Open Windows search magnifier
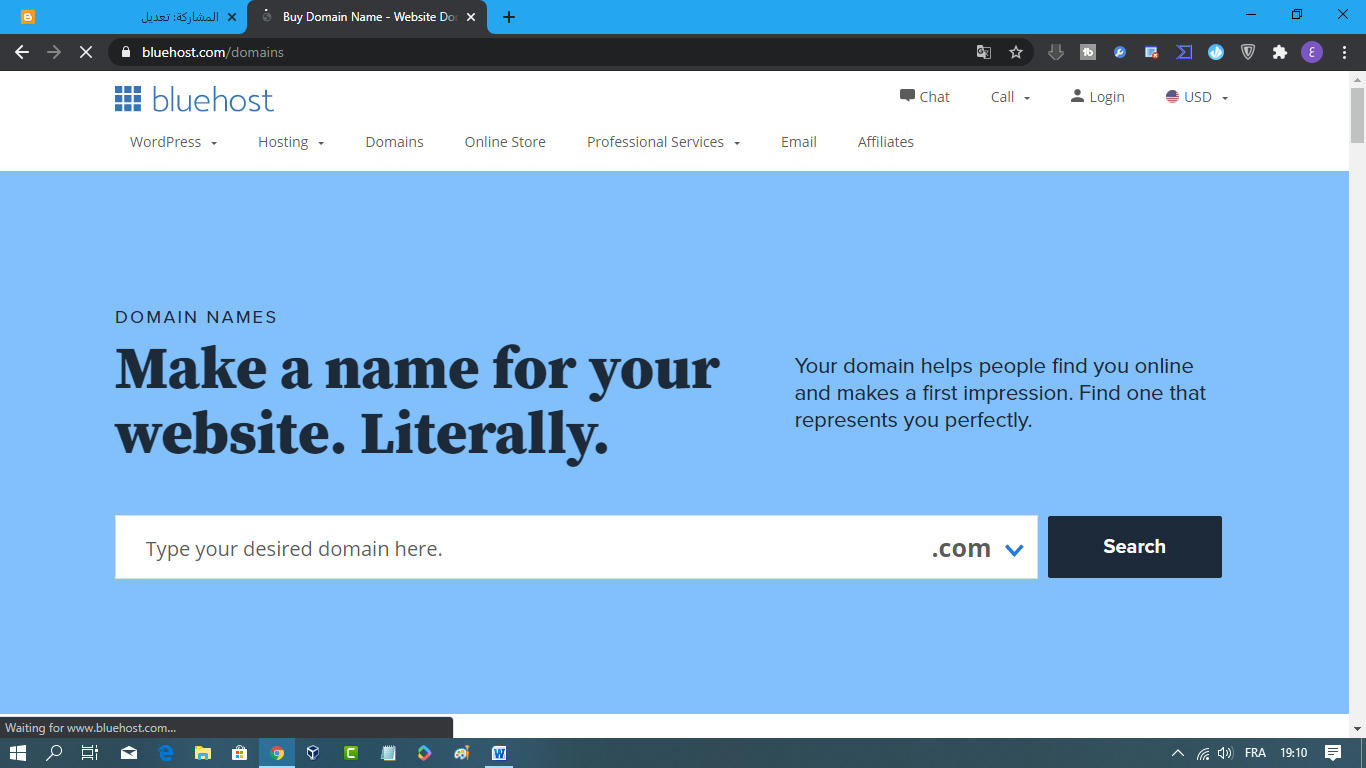The image size is (1366, 768). pos(55,753)
